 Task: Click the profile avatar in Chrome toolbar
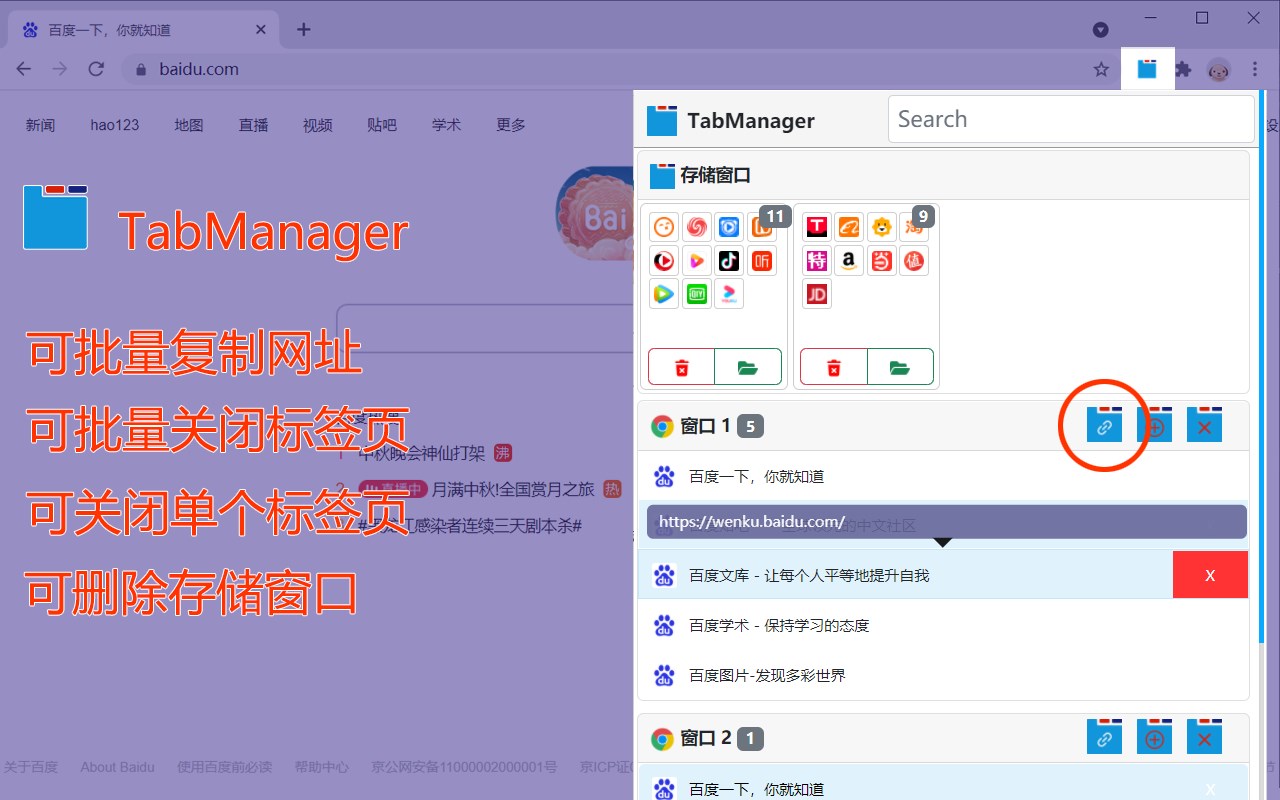coord(1219,69)
